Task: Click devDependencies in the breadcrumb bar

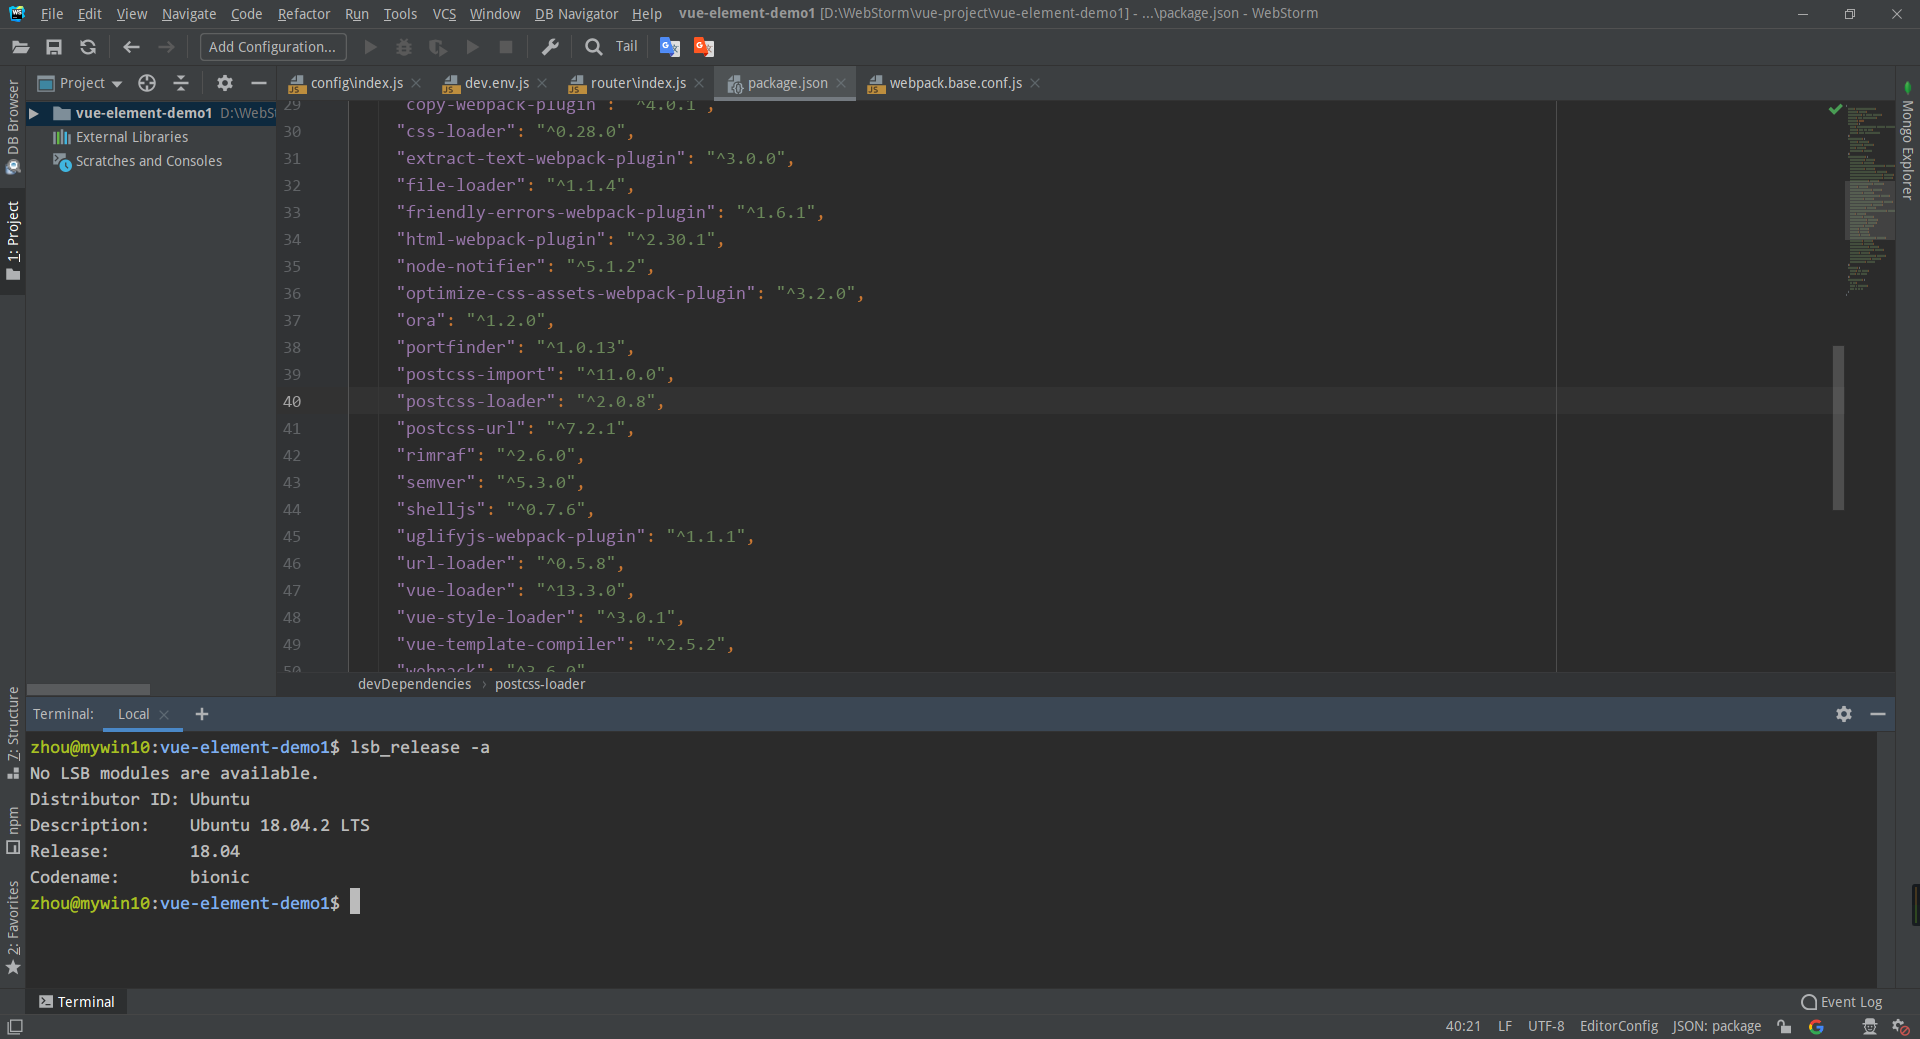Action: [x=414, y=684]
